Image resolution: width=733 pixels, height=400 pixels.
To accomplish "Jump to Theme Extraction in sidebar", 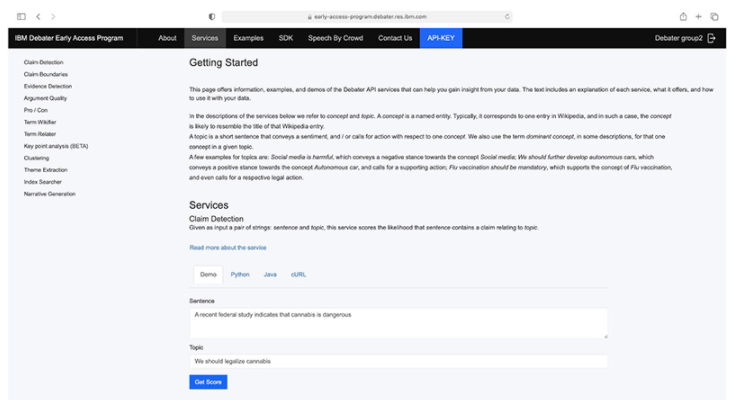I will [45, 170].
